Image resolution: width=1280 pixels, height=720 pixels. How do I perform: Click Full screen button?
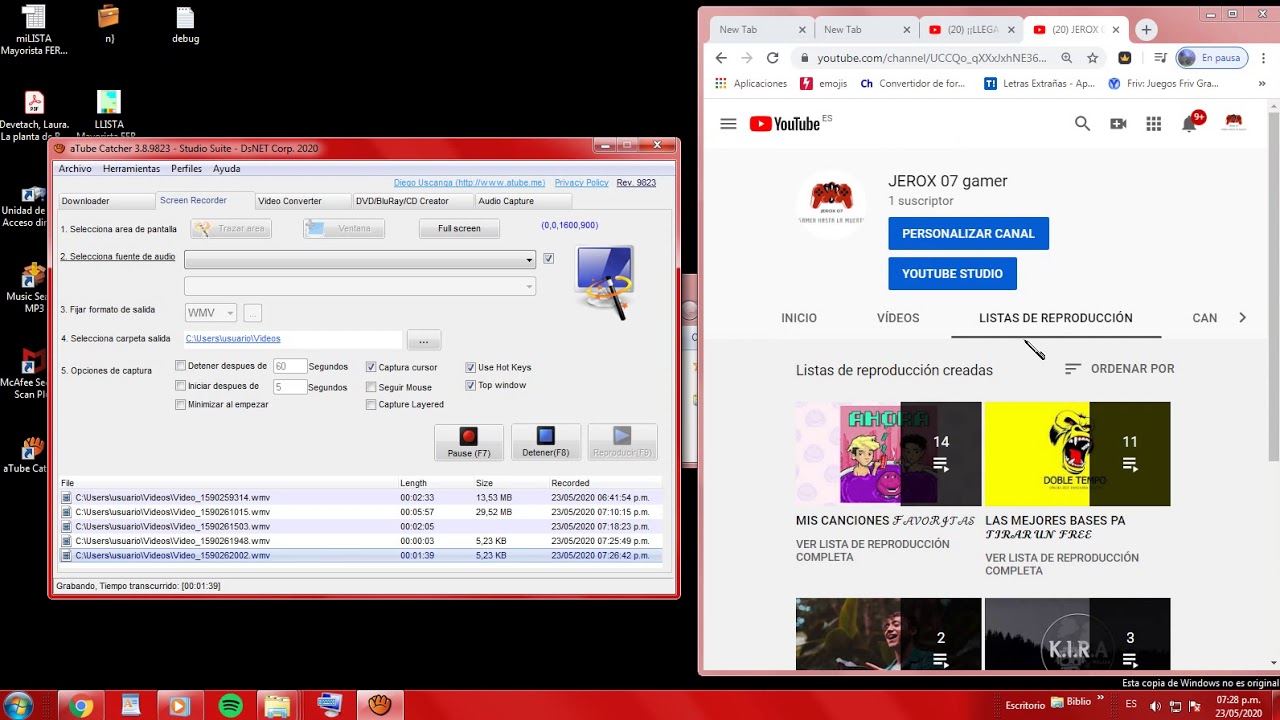[x=459, y=229]
